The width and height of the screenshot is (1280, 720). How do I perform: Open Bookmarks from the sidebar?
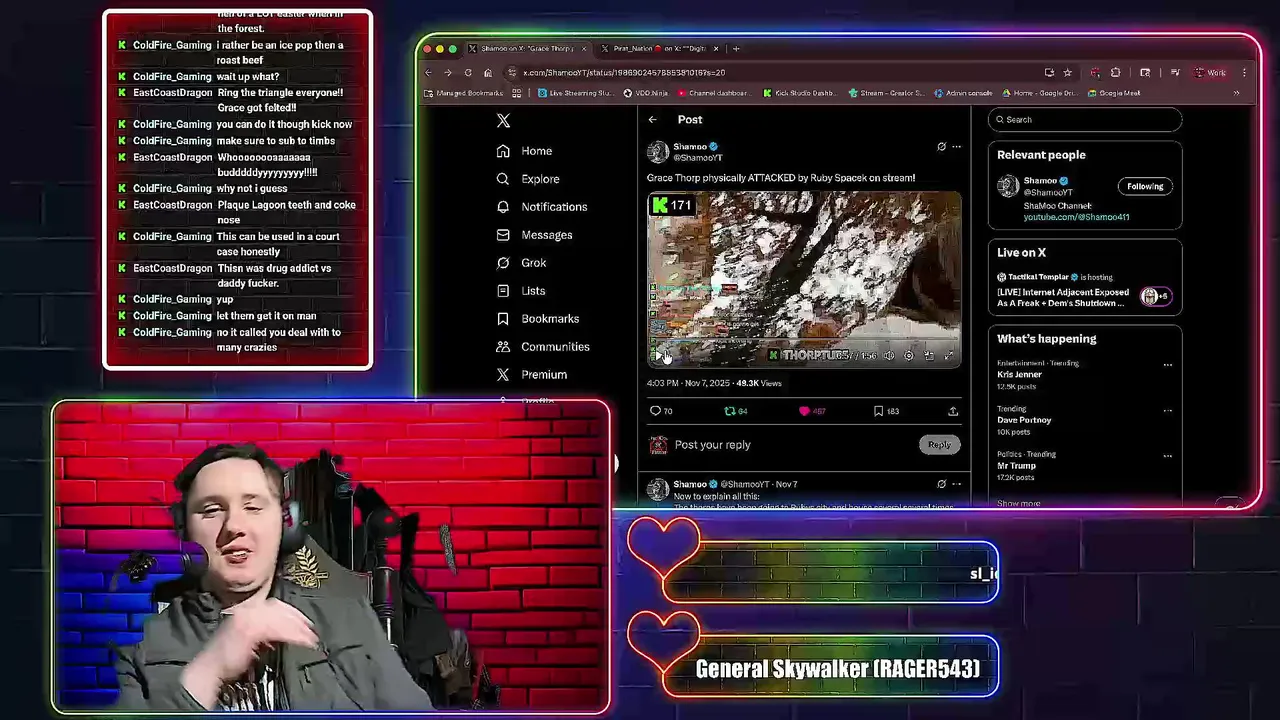(x=537, y=319)
